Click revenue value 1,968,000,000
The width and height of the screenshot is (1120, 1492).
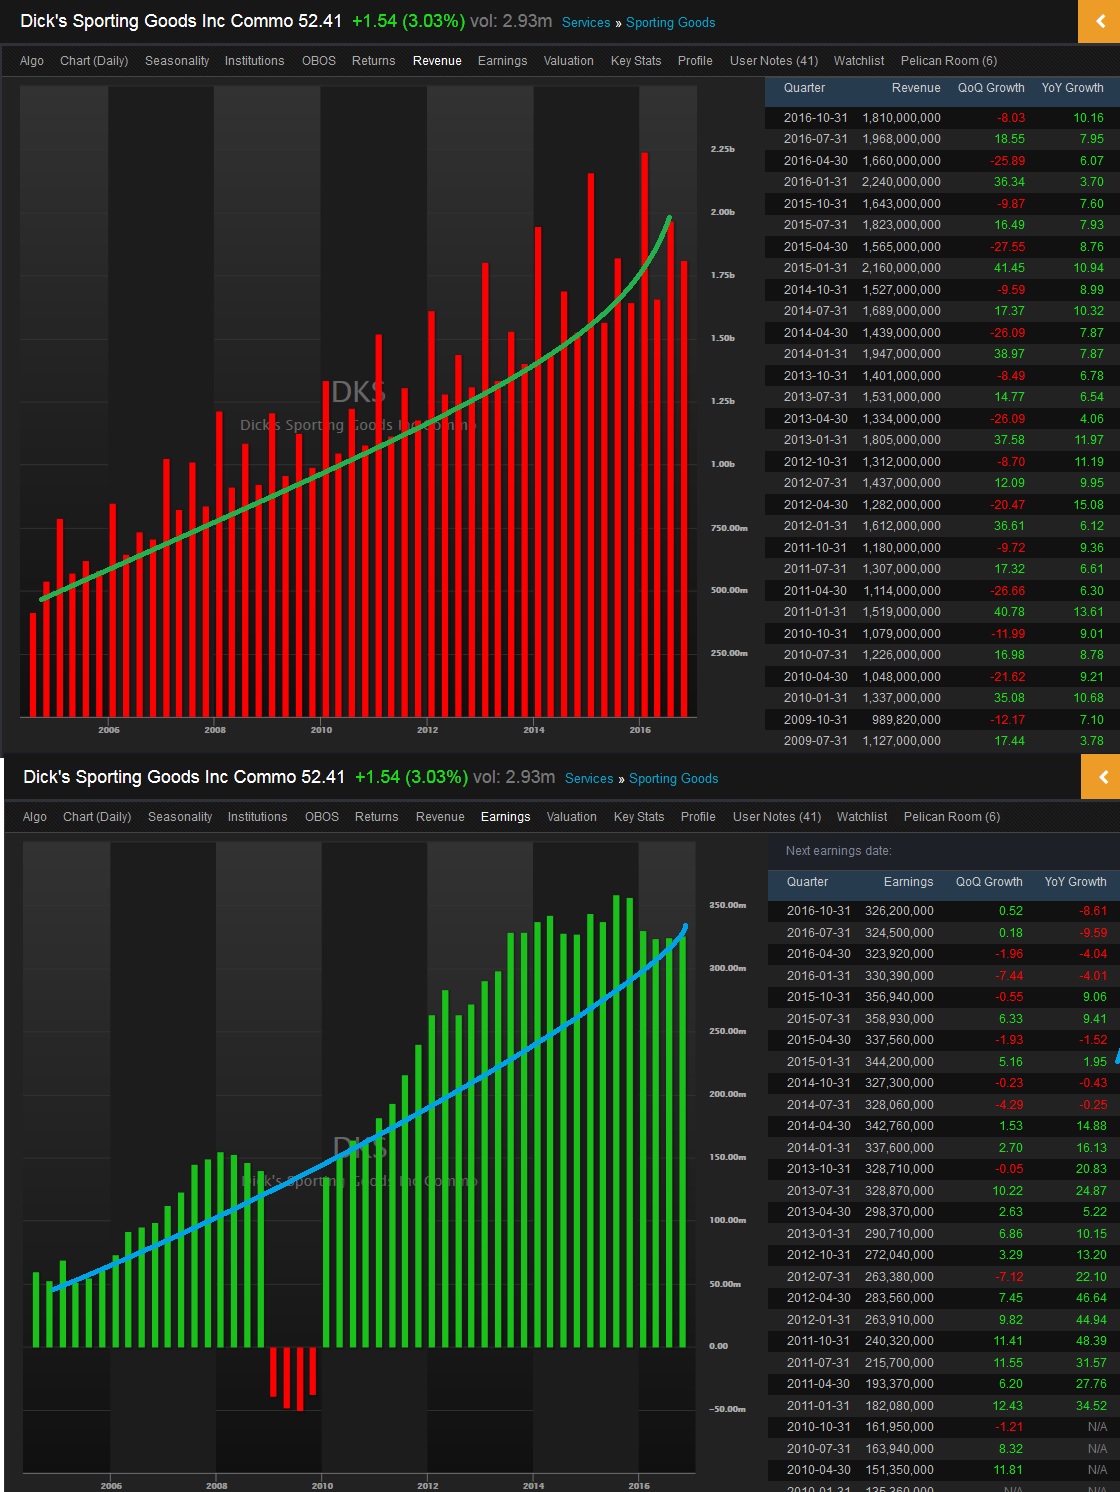click(901, 139)
